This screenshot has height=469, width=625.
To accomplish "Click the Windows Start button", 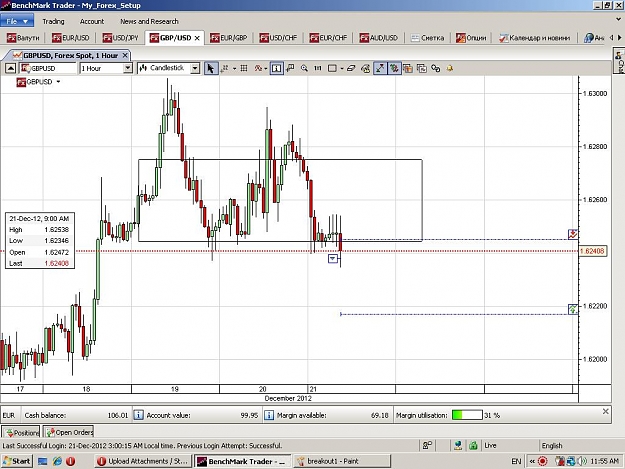I will point(17,461).
